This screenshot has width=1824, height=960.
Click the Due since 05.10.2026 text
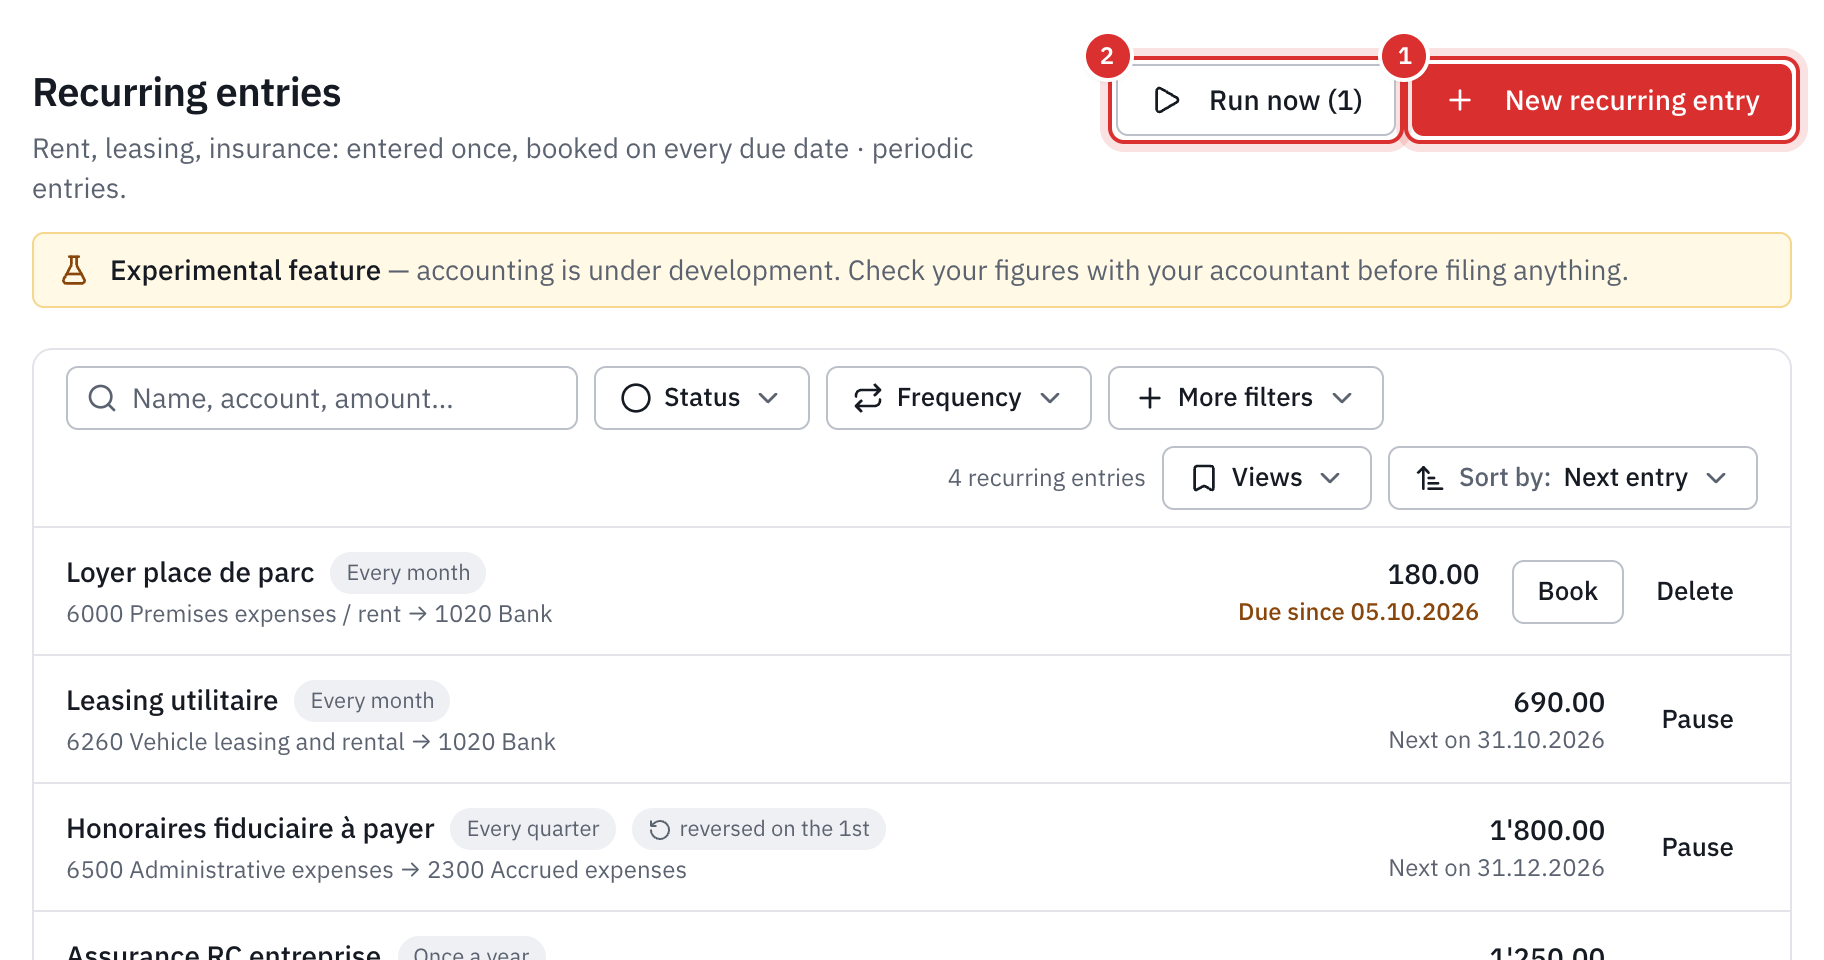tap(1358, 612)
